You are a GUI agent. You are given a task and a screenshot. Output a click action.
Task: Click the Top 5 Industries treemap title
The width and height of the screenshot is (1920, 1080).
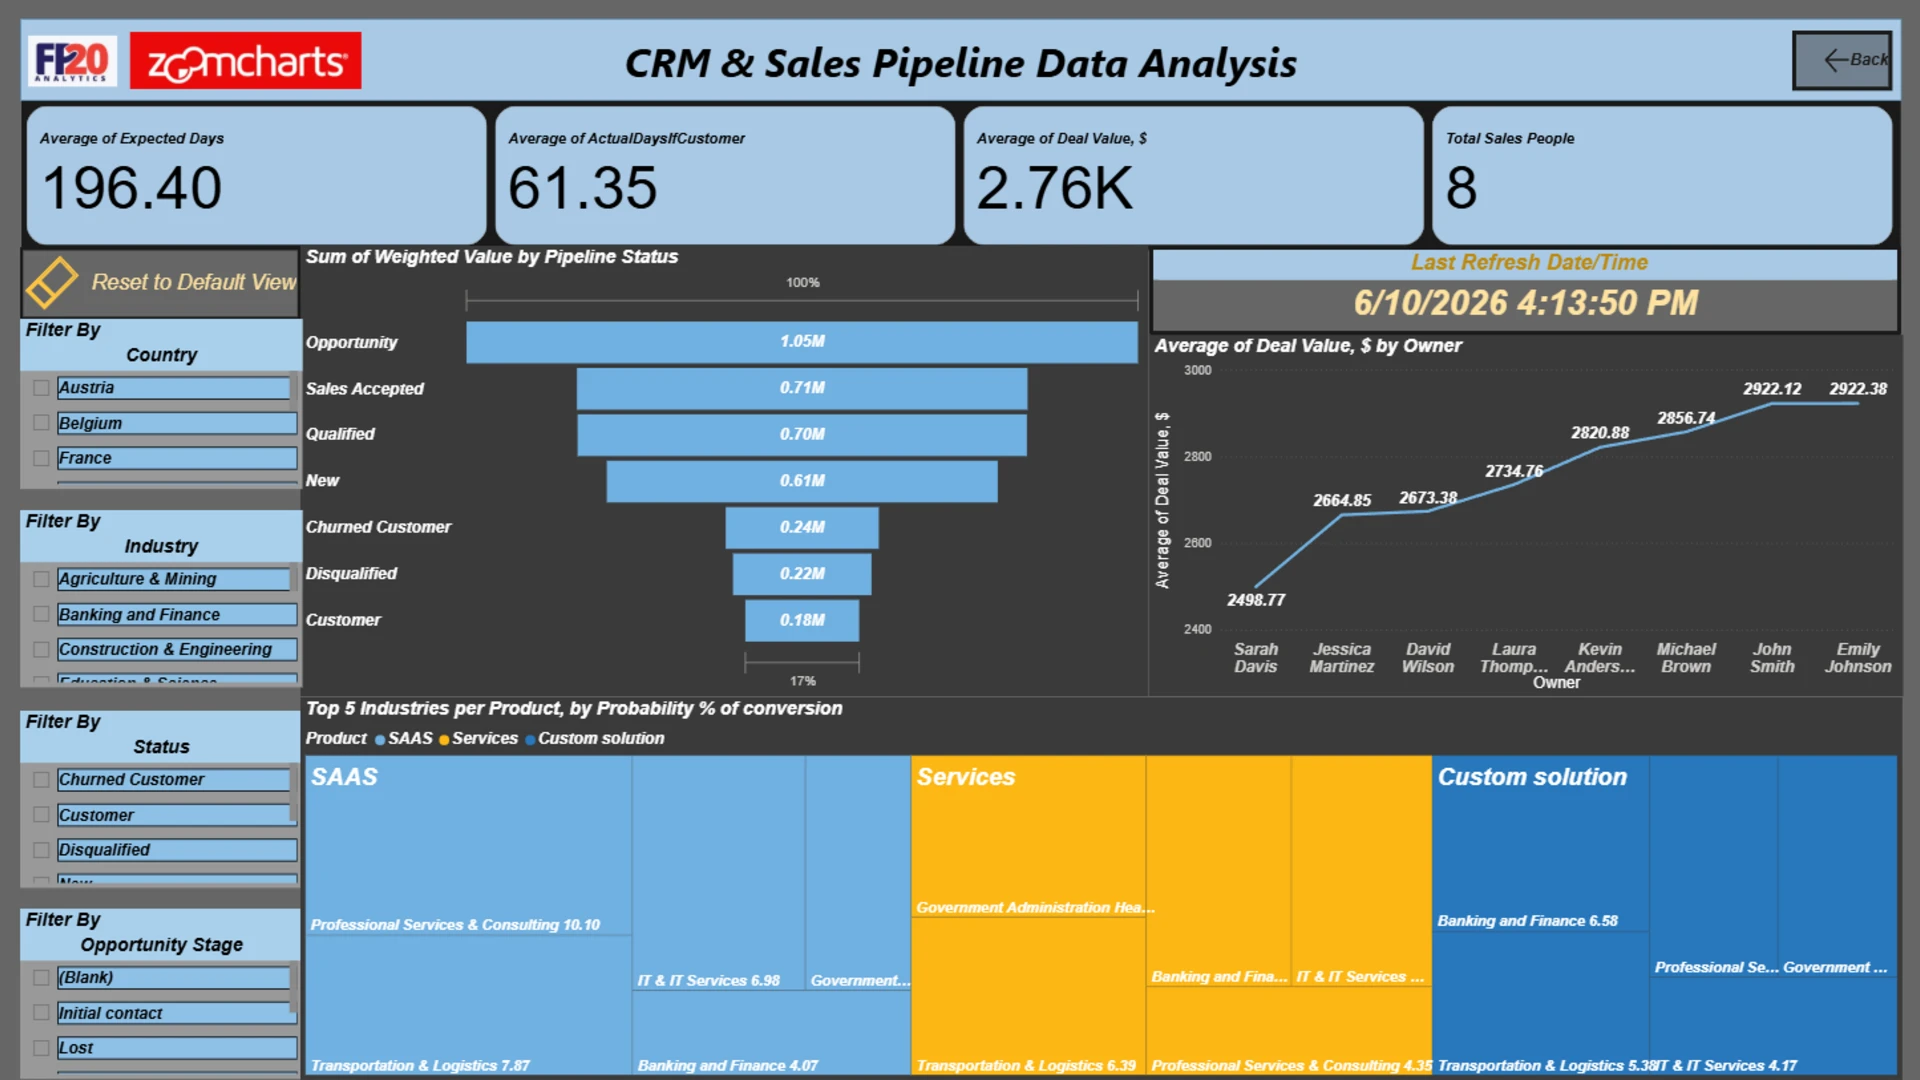pyautogui.click(x=574, y=708)
